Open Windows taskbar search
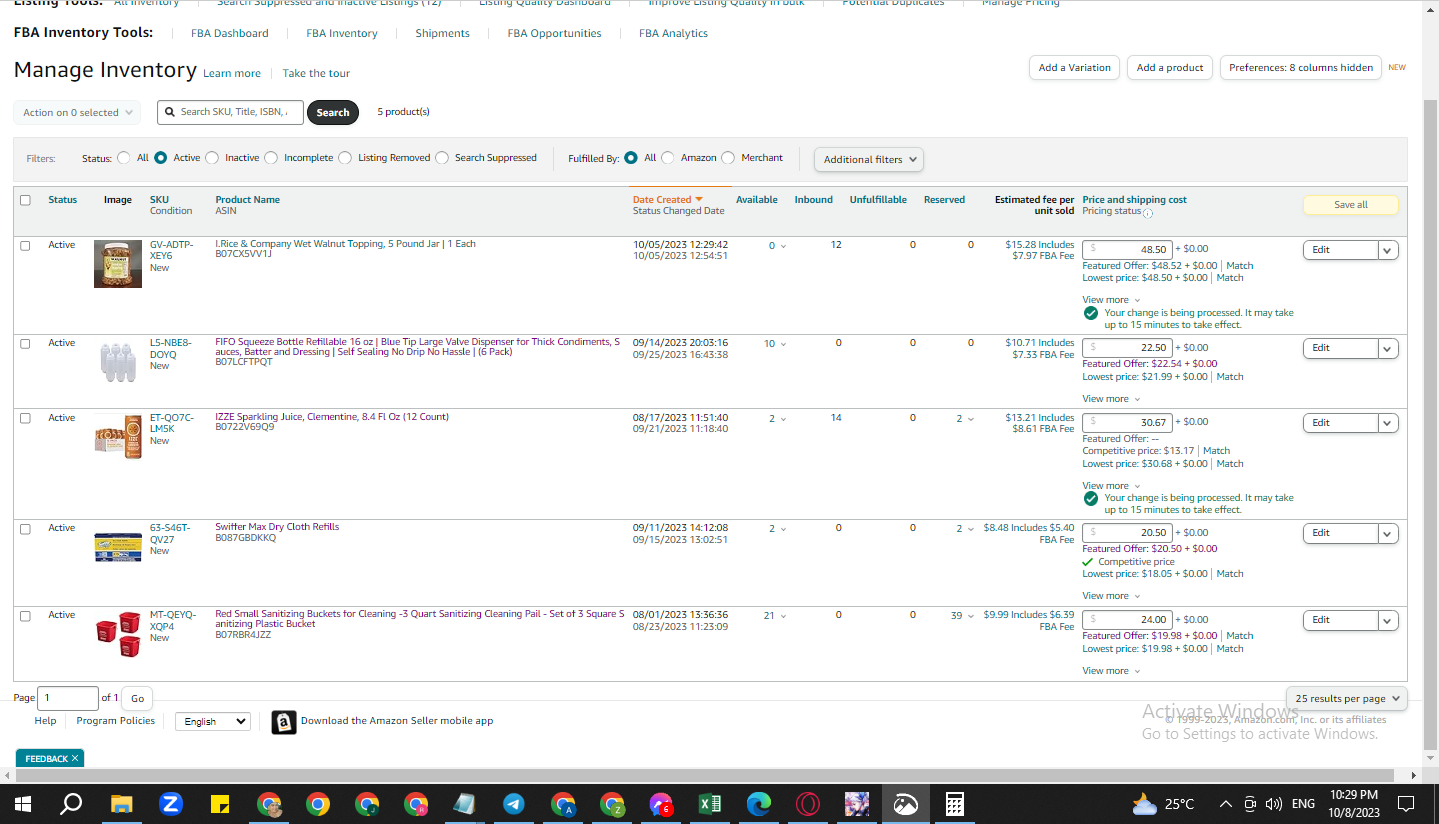Image resolution: width=1439 pixels, height=824 pixels. pyautogui.click(x=71, y=804)
